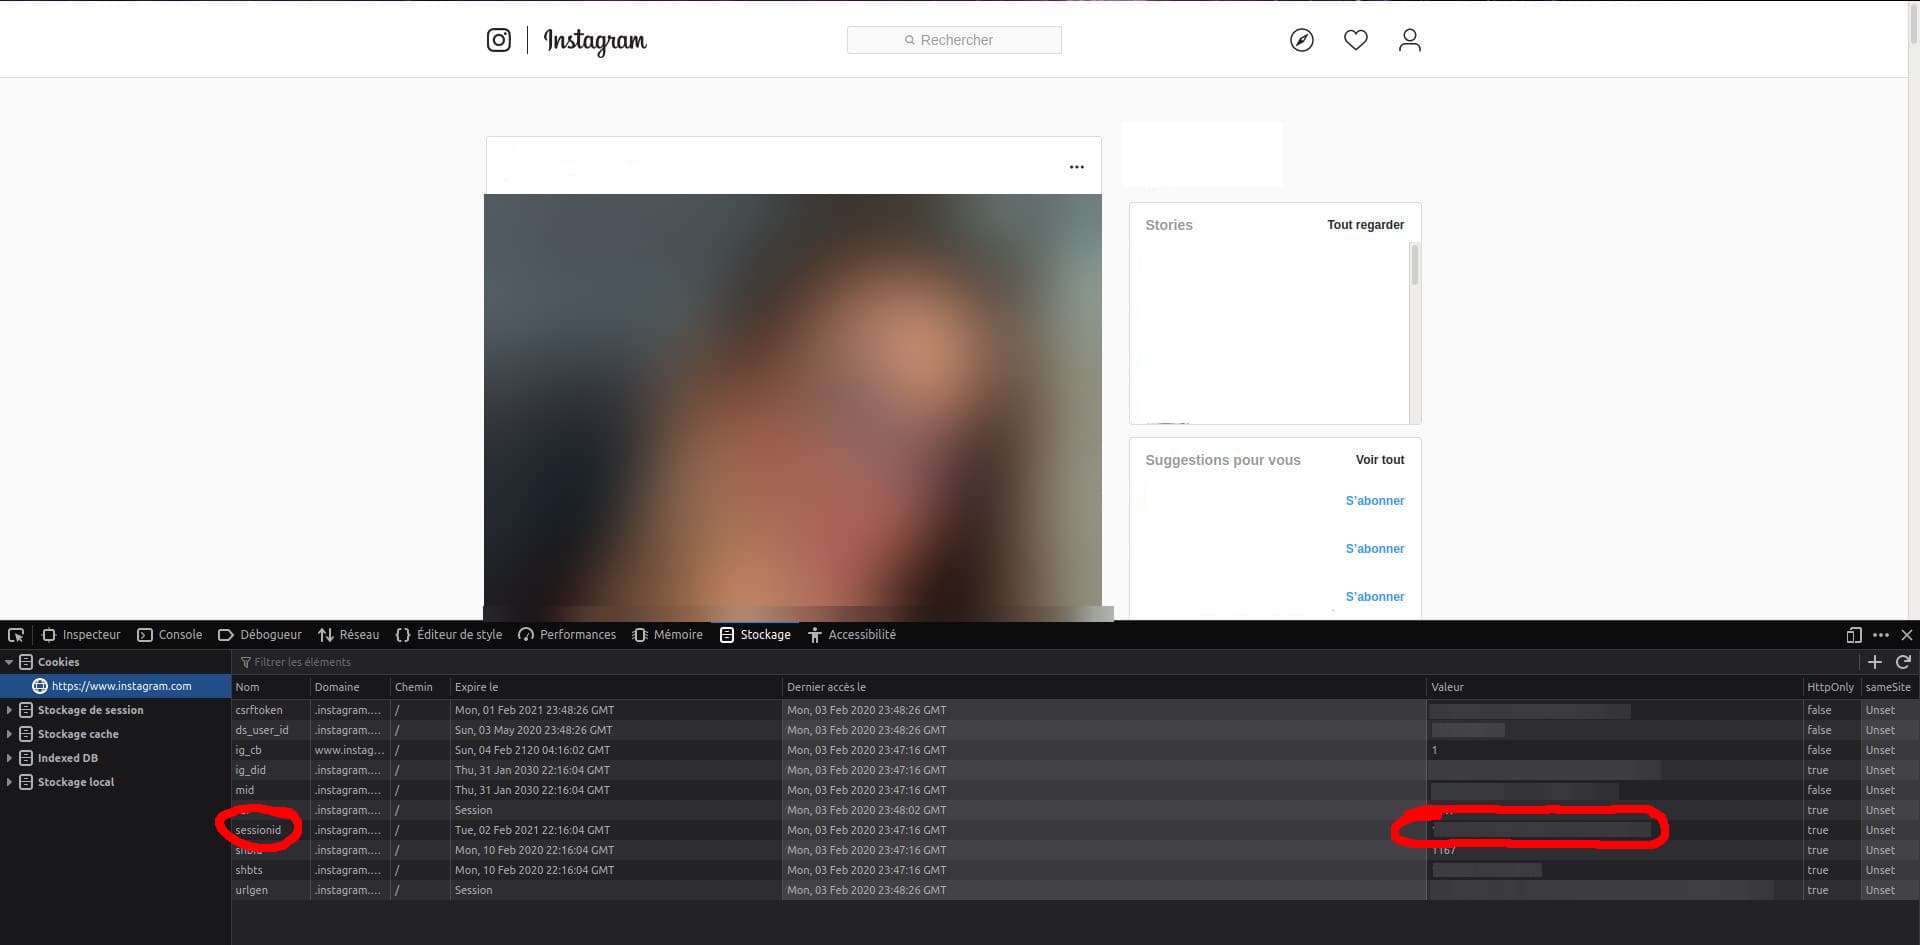The width and height of the screenshot is (1920, 945).
Task: Open devtools more options ellipsis menu
Action: click(1880, 635)
